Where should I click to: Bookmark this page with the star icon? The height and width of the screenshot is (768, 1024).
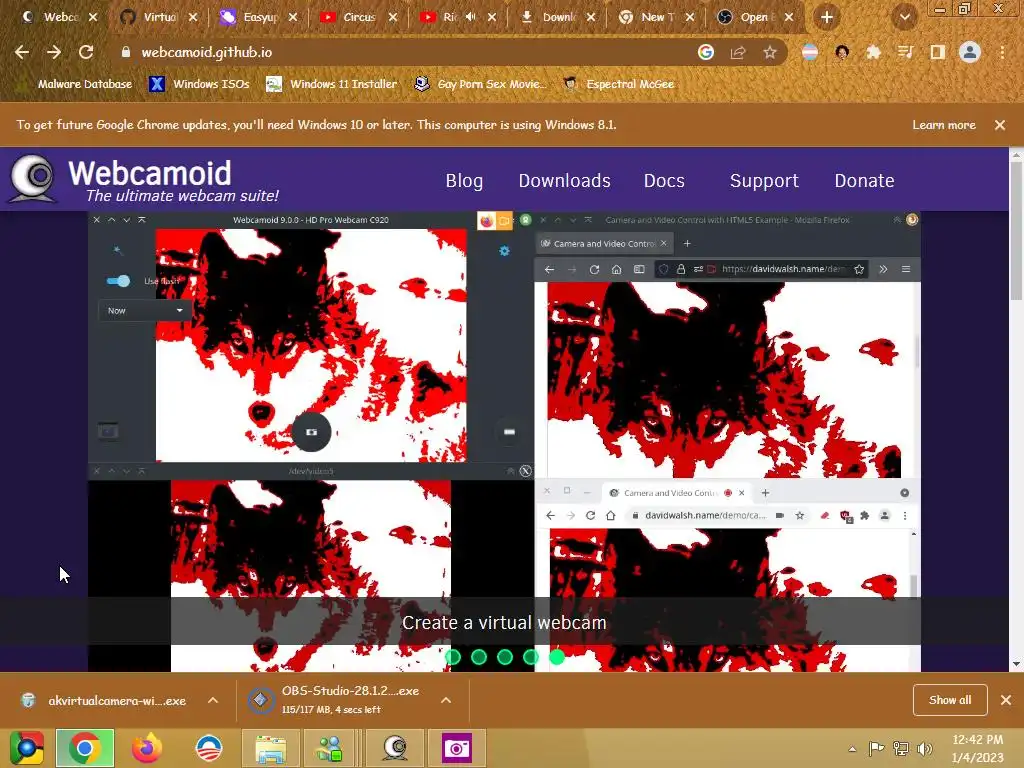point(770,52)
